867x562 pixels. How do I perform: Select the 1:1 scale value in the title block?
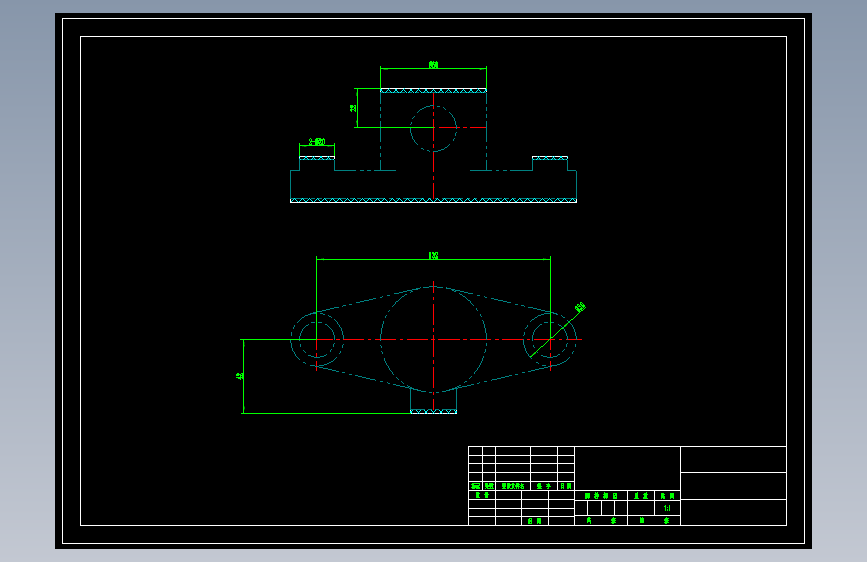pos(667,508)
